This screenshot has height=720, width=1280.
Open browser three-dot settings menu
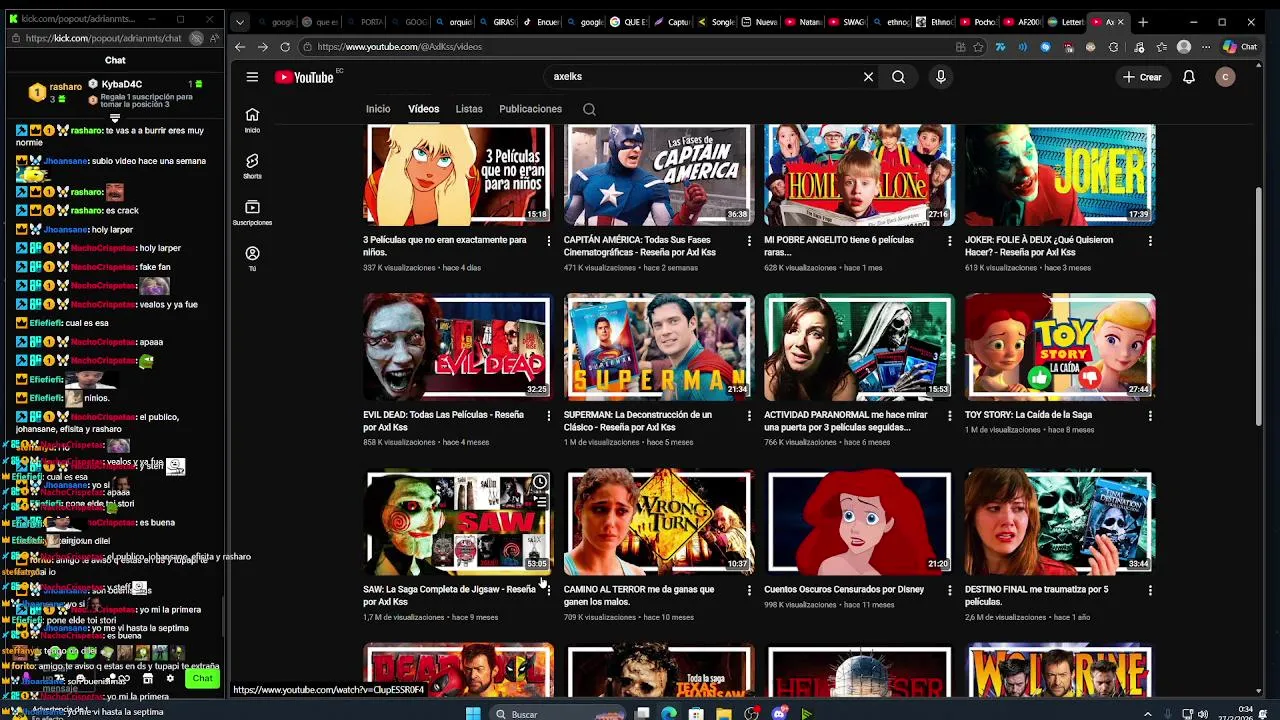coord(1206,47)
